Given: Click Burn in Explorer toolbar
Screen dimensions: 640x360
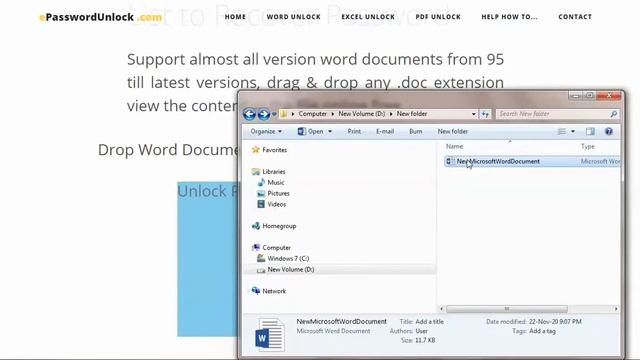Looking at the screenshot, I should point(416,131).
